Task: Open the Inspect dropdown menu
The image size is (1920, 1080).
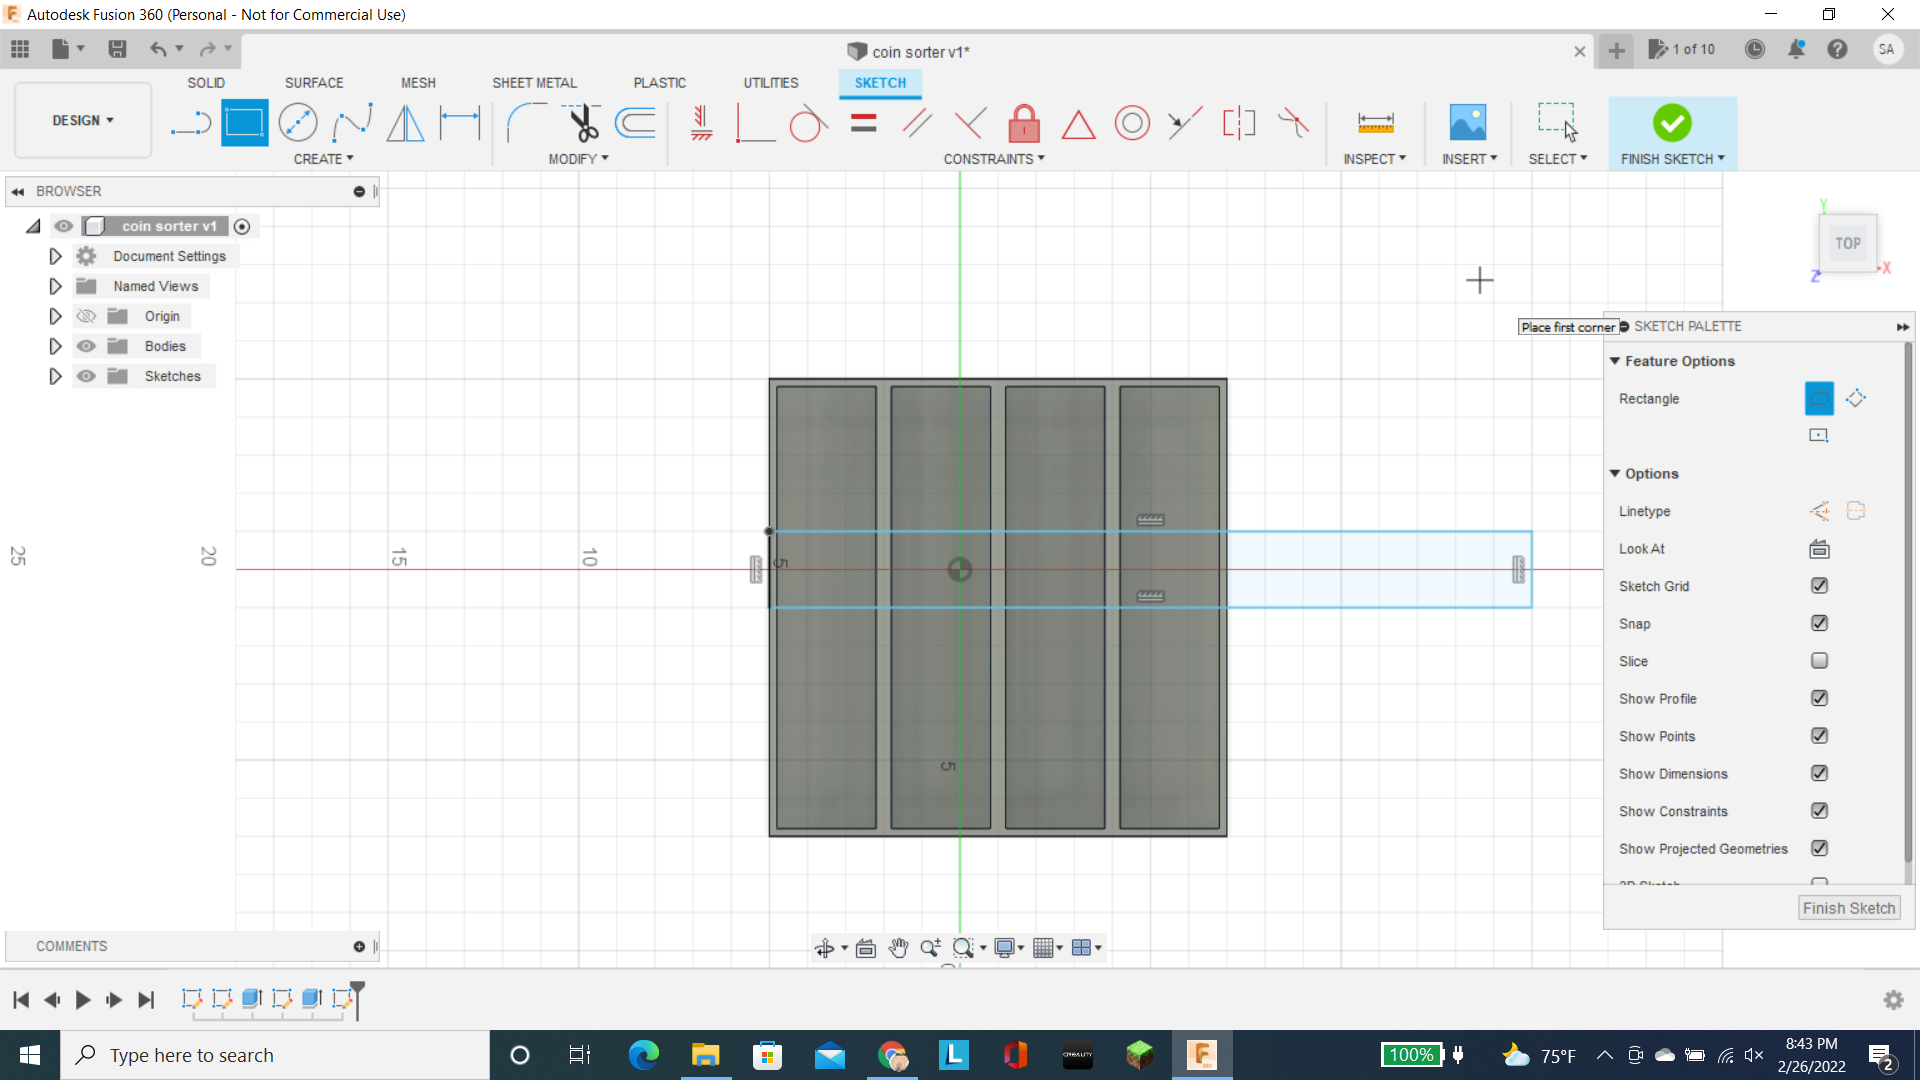Action: tap(1375, 158)
